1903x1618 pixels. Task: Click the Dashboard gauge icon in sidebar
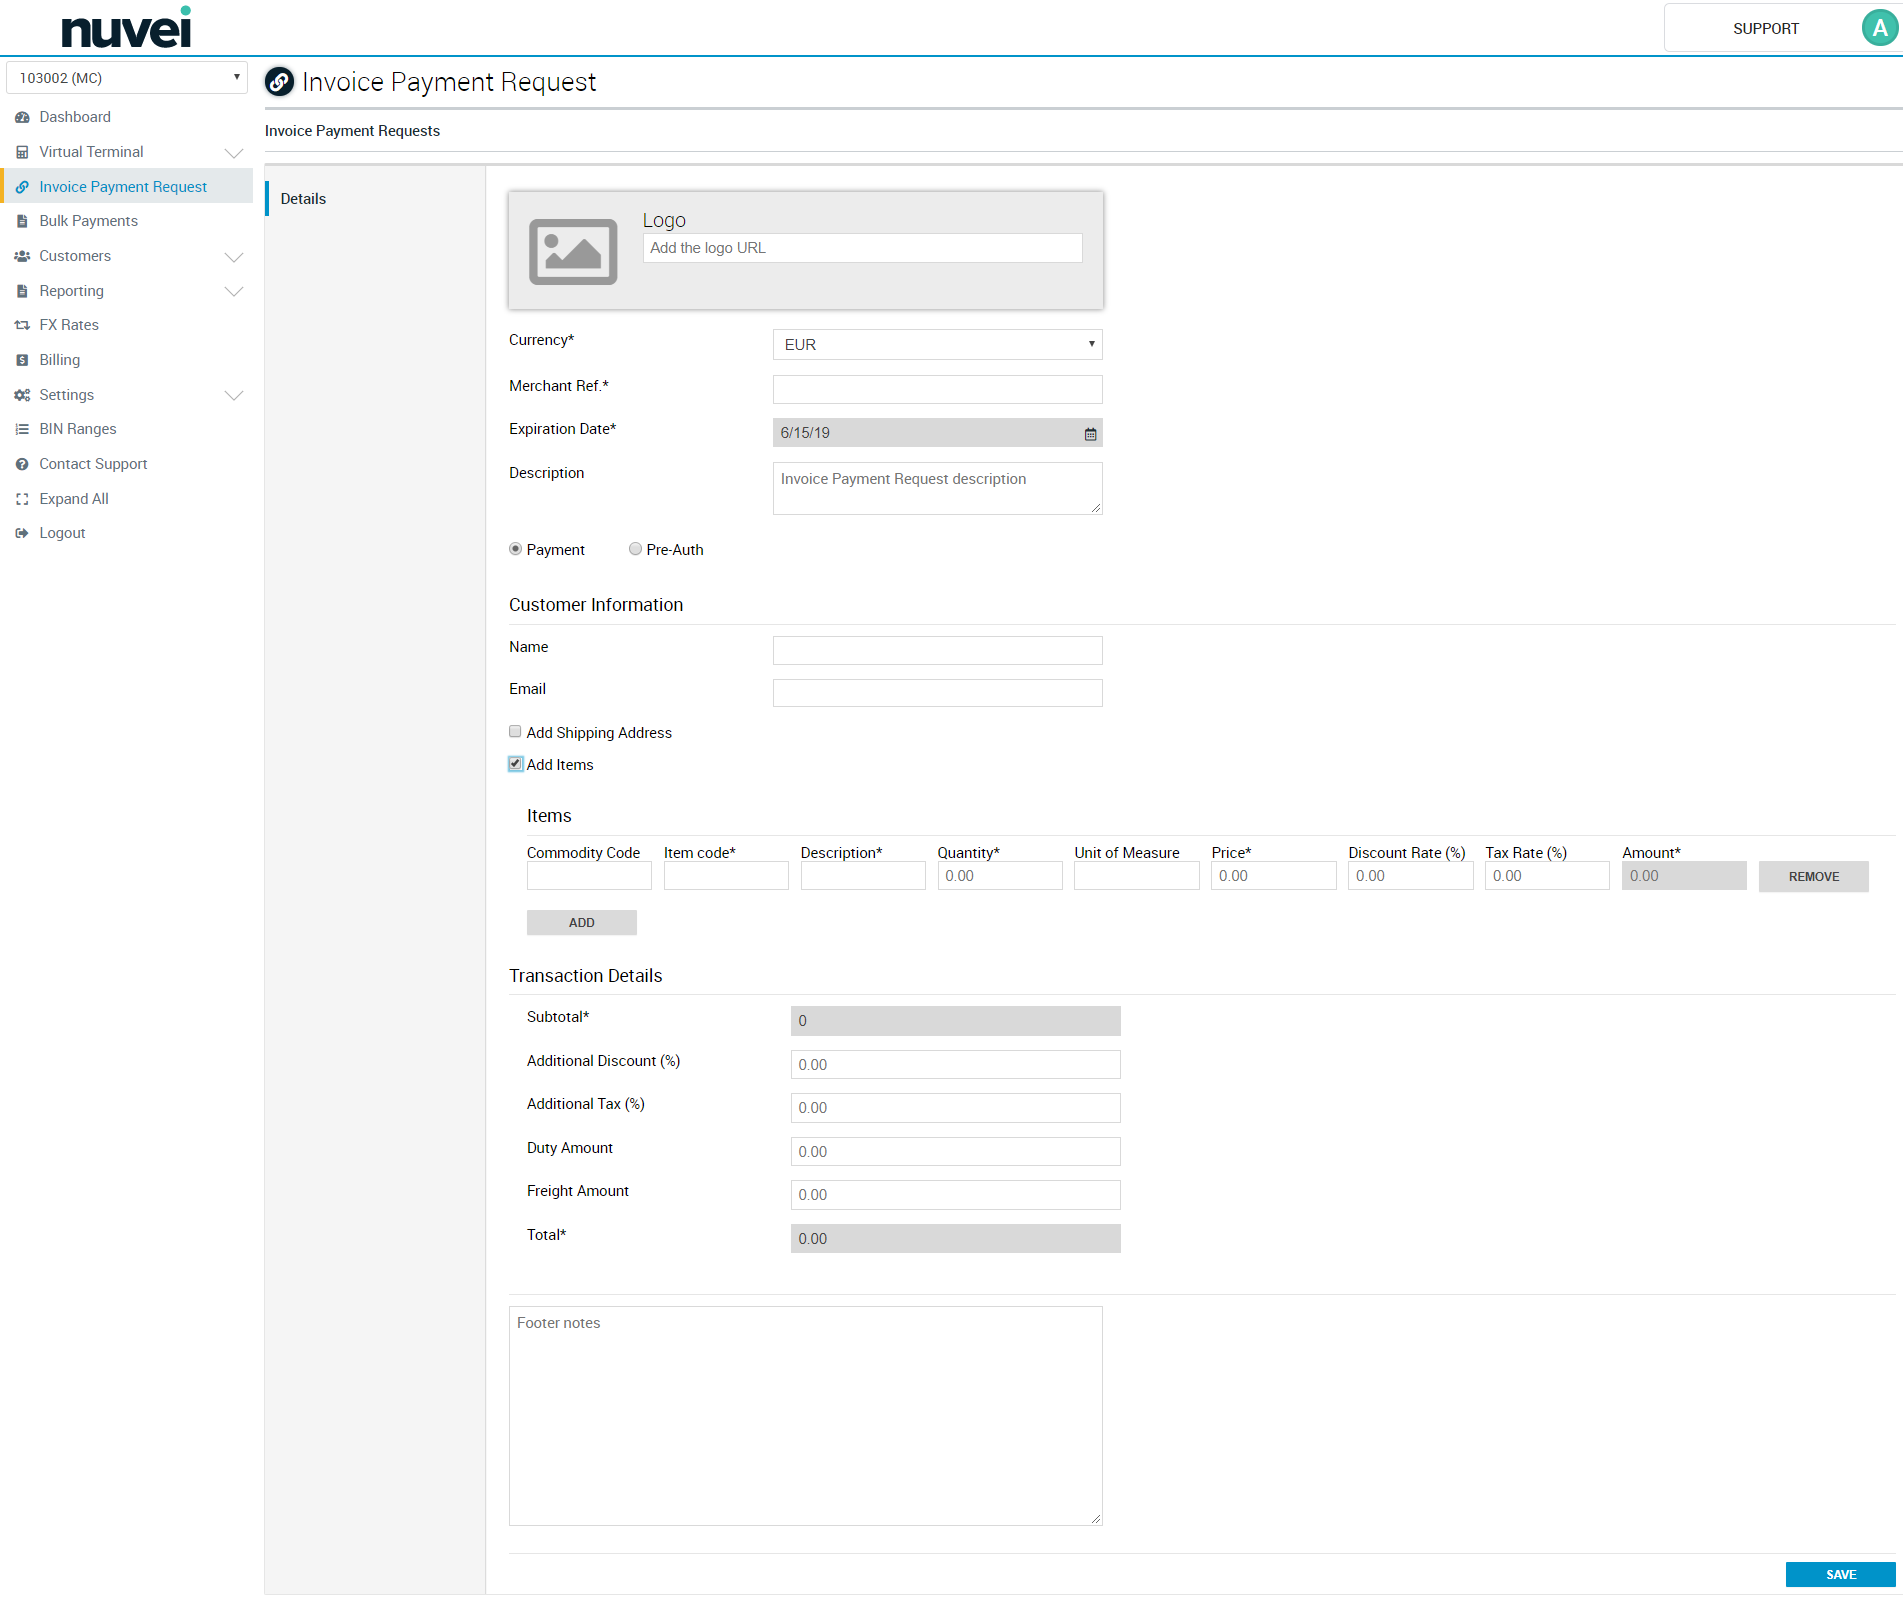click(x=22, y=118)
